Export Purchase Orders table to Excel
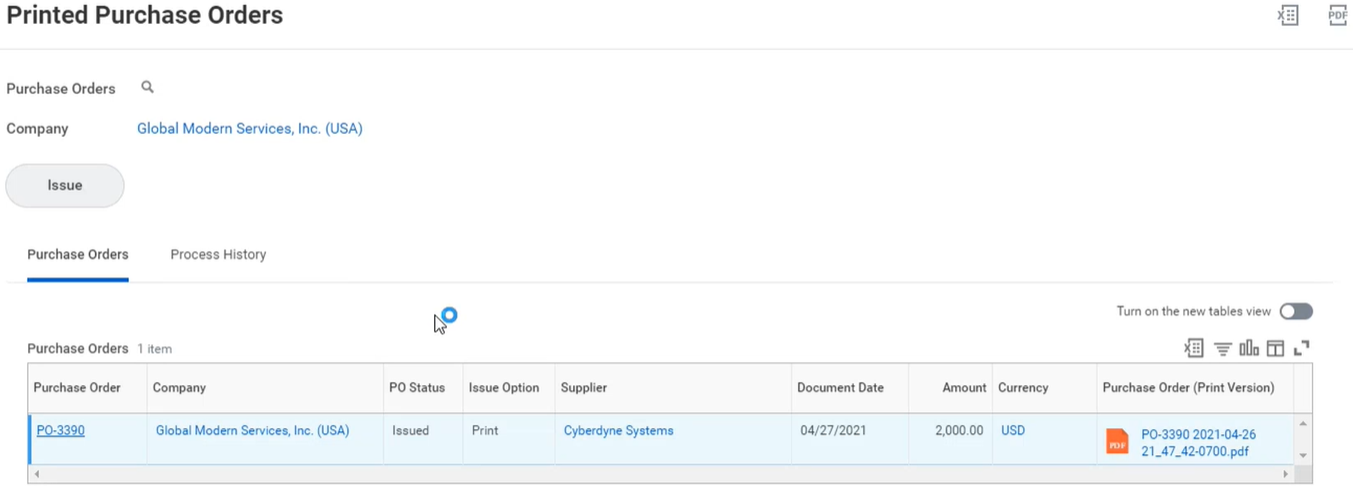This screenshot has height=490, width=1353. [x=1193, y=348]
